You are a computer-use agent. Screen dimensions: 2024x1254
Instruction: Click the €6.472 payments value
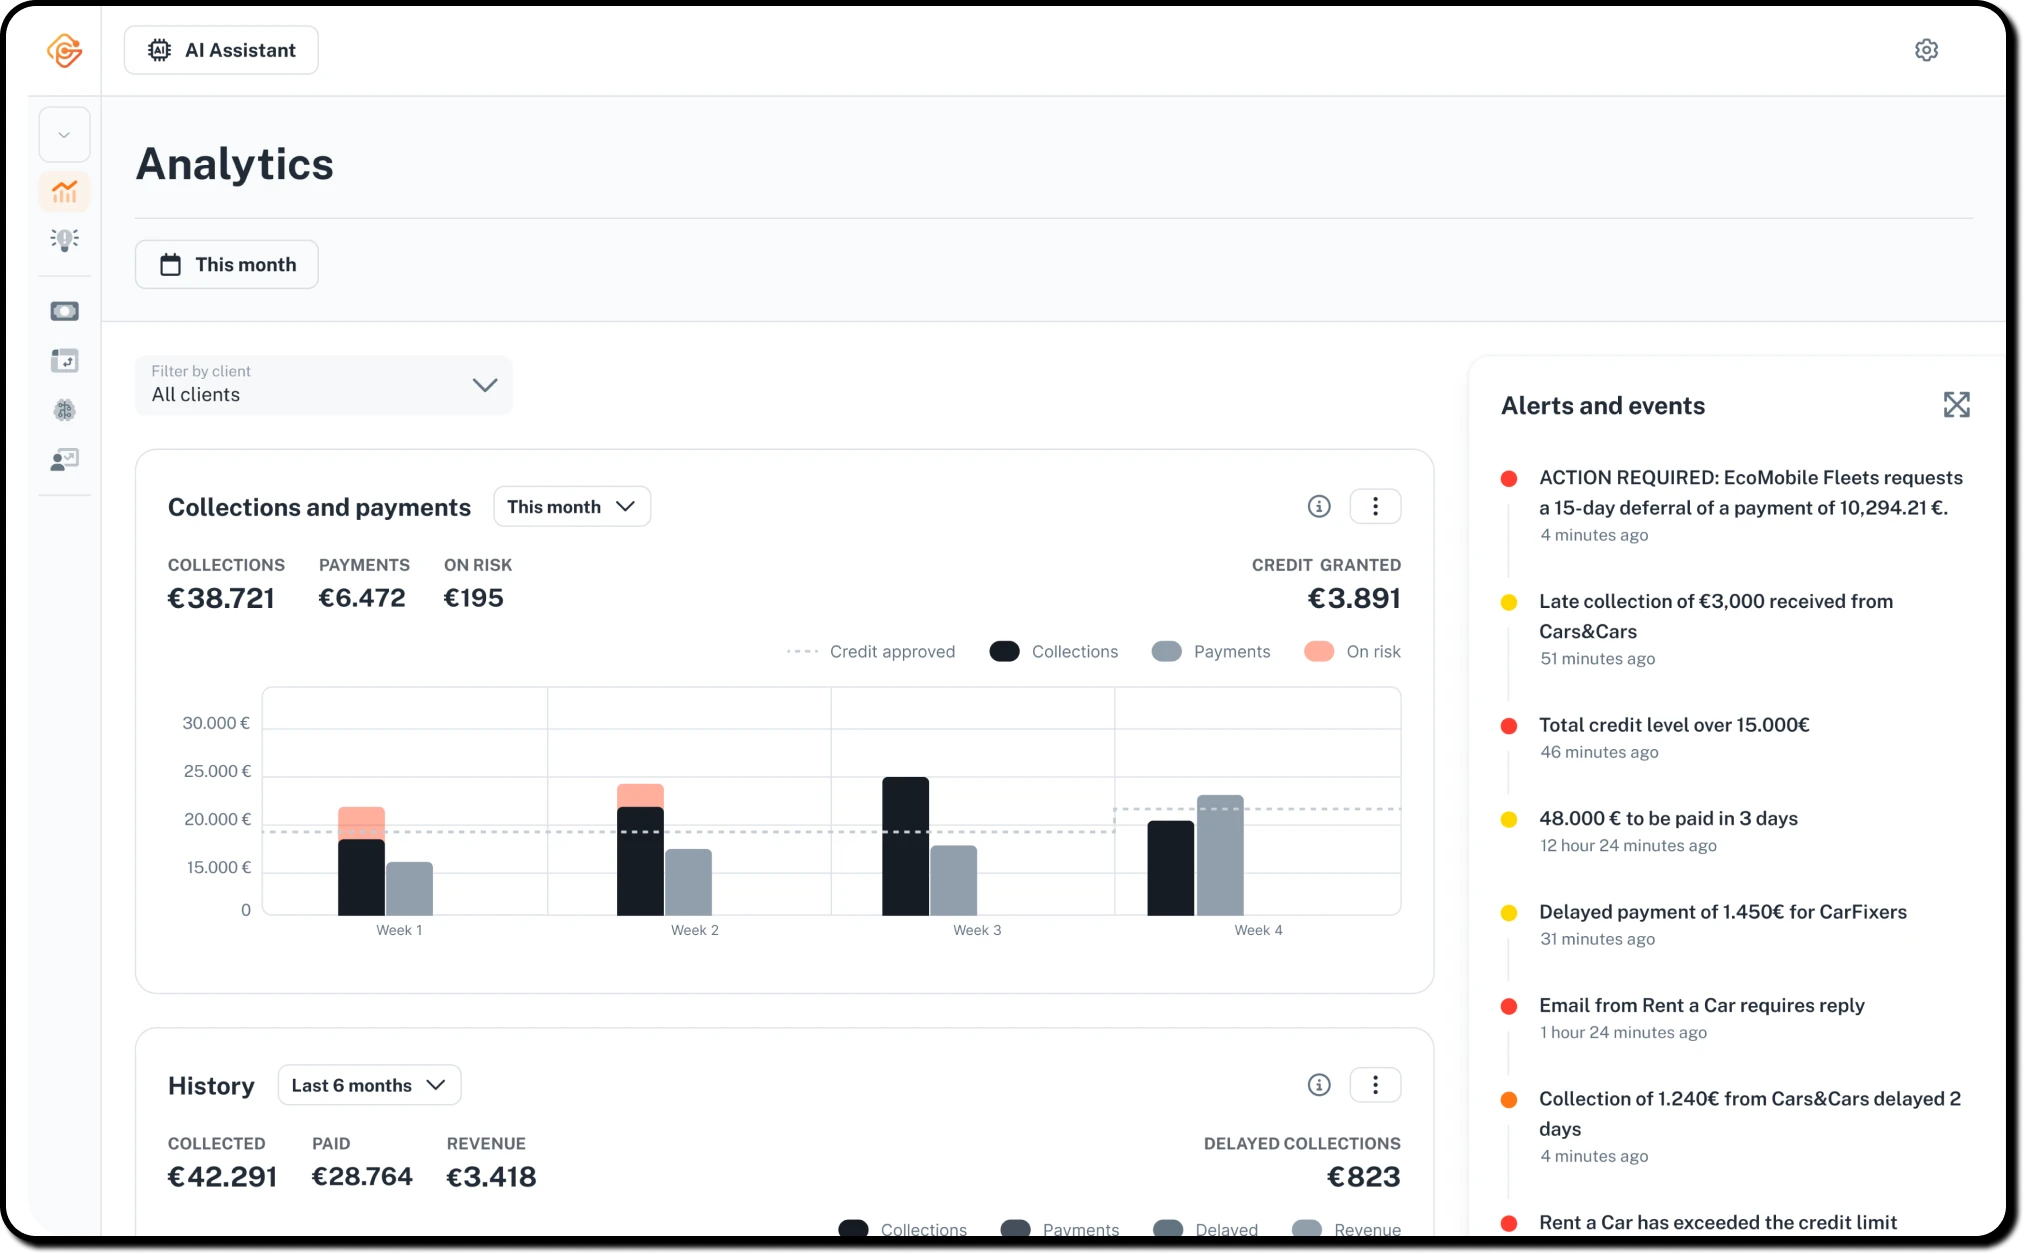[x=362, y=598]
